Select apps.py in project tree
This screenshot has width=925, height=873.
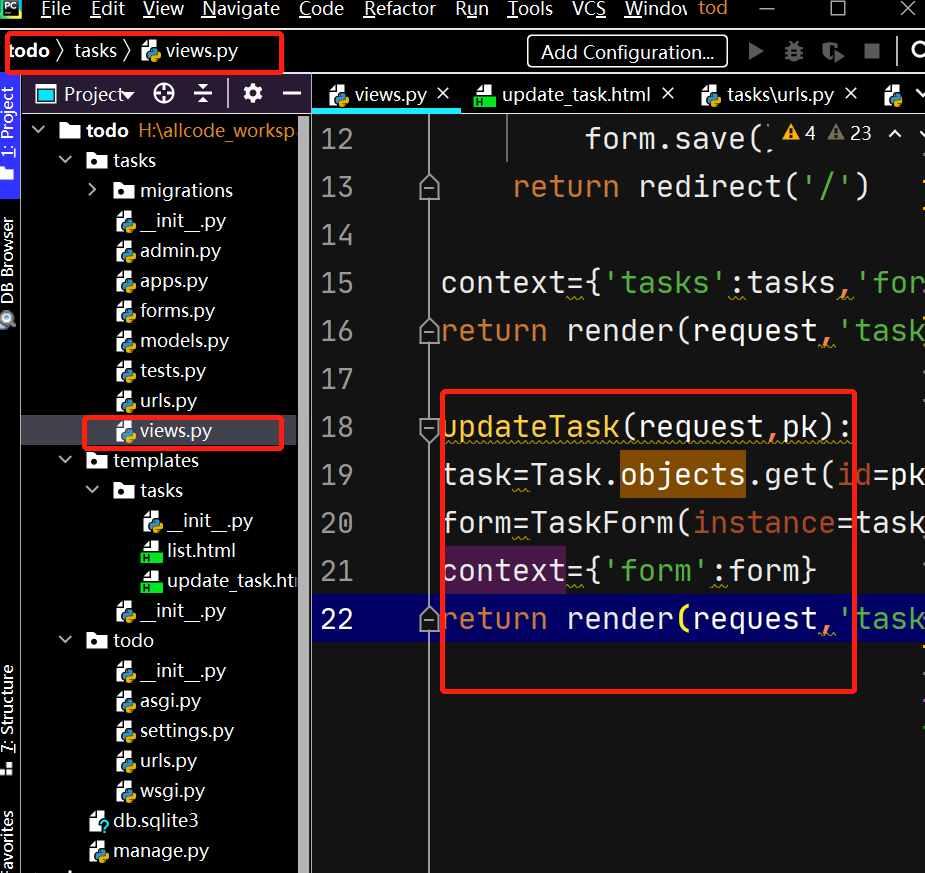click(162, 281)
